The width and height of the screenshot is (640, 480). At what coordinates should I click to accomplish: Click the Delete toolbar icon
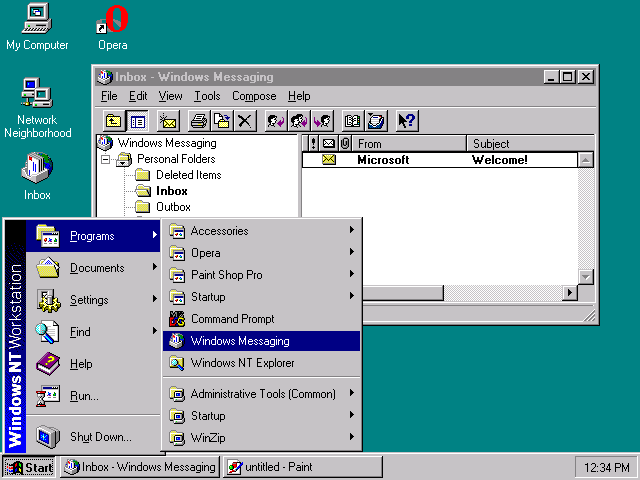tap(245, 121)
